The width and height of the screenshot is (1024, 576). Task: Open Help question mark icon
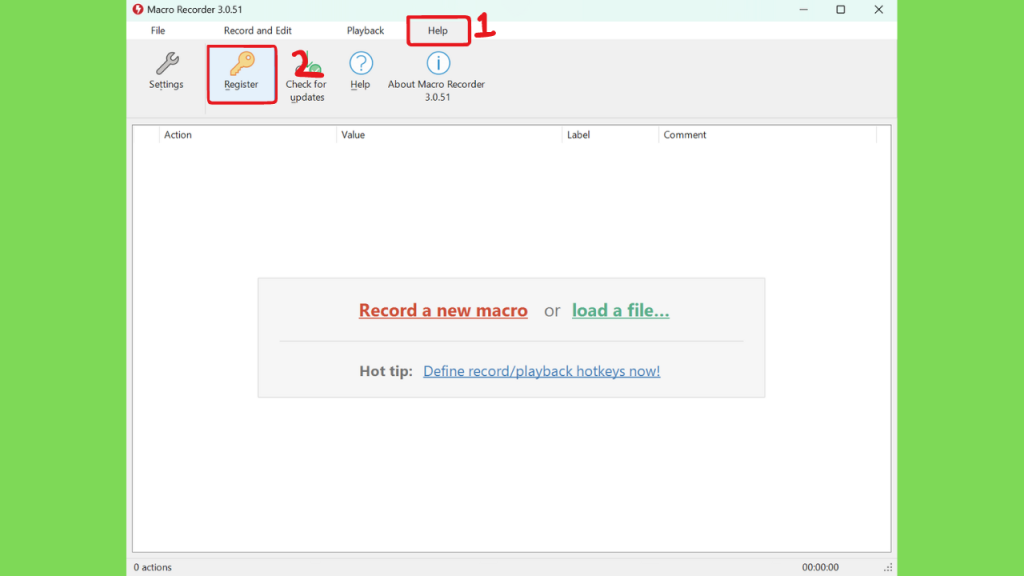click(360, 63)
